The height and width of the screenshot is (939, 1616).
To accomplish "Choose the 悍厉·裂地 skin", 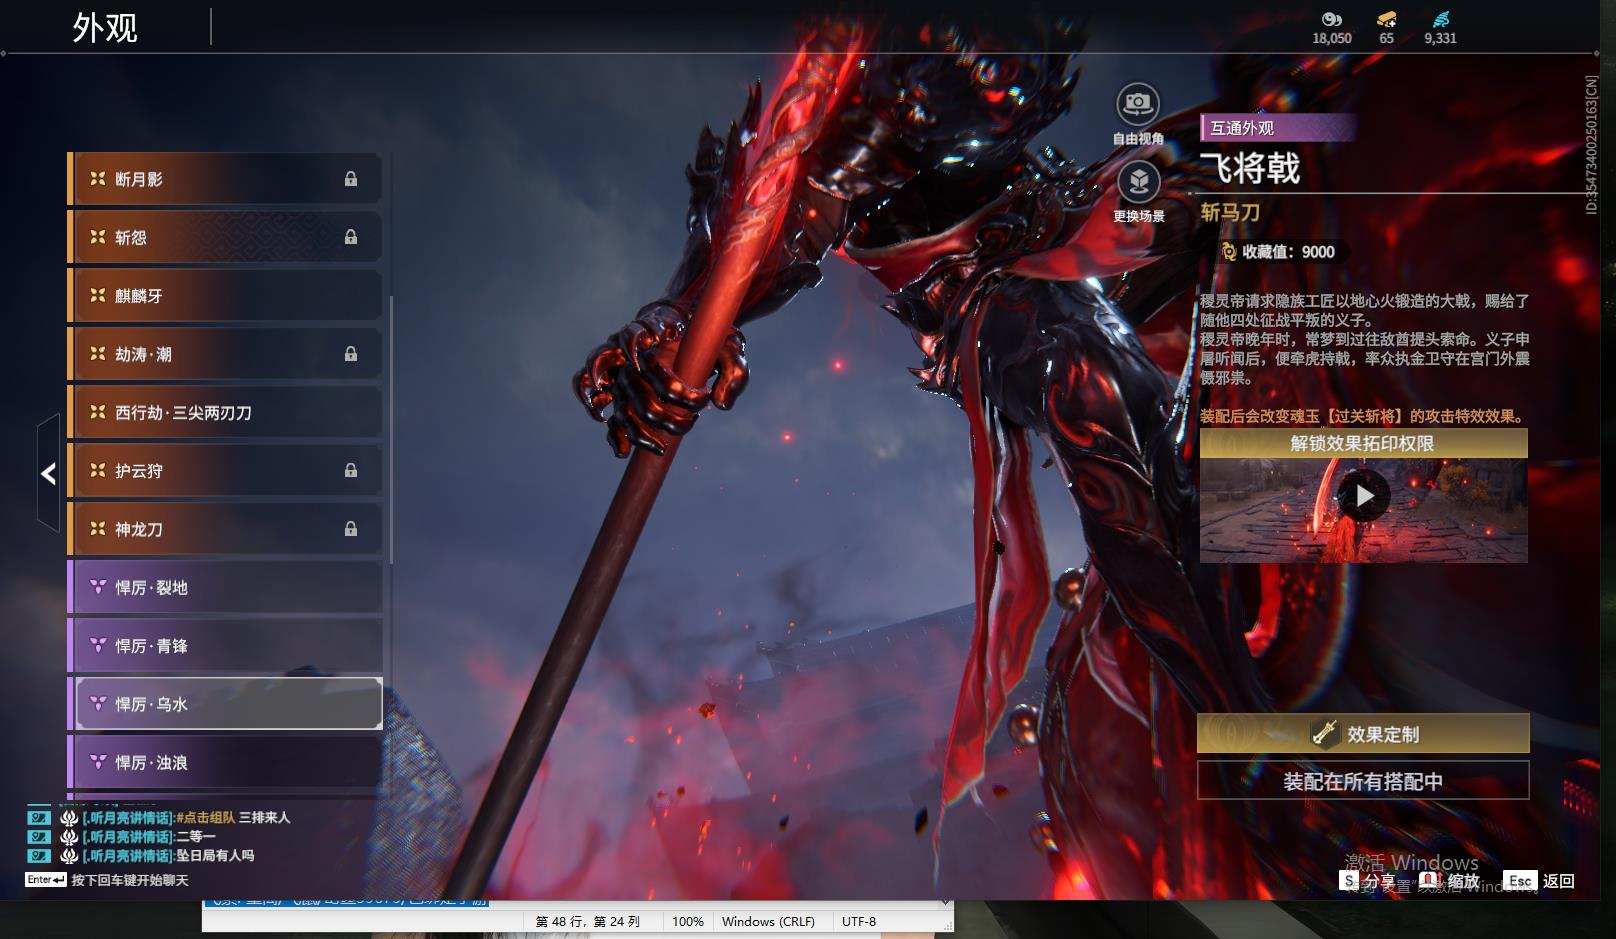I will (x=225, y=587).
